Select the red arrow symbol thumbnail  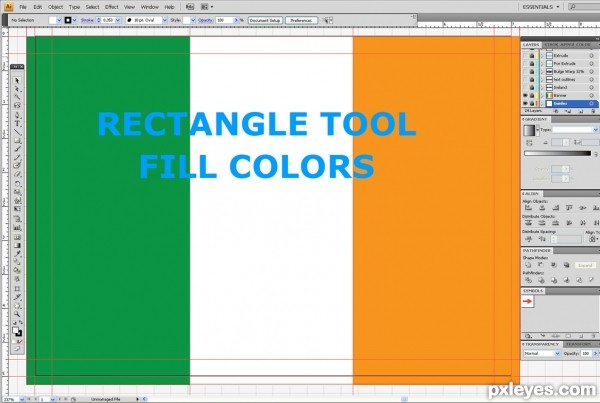tap(528, 301)
